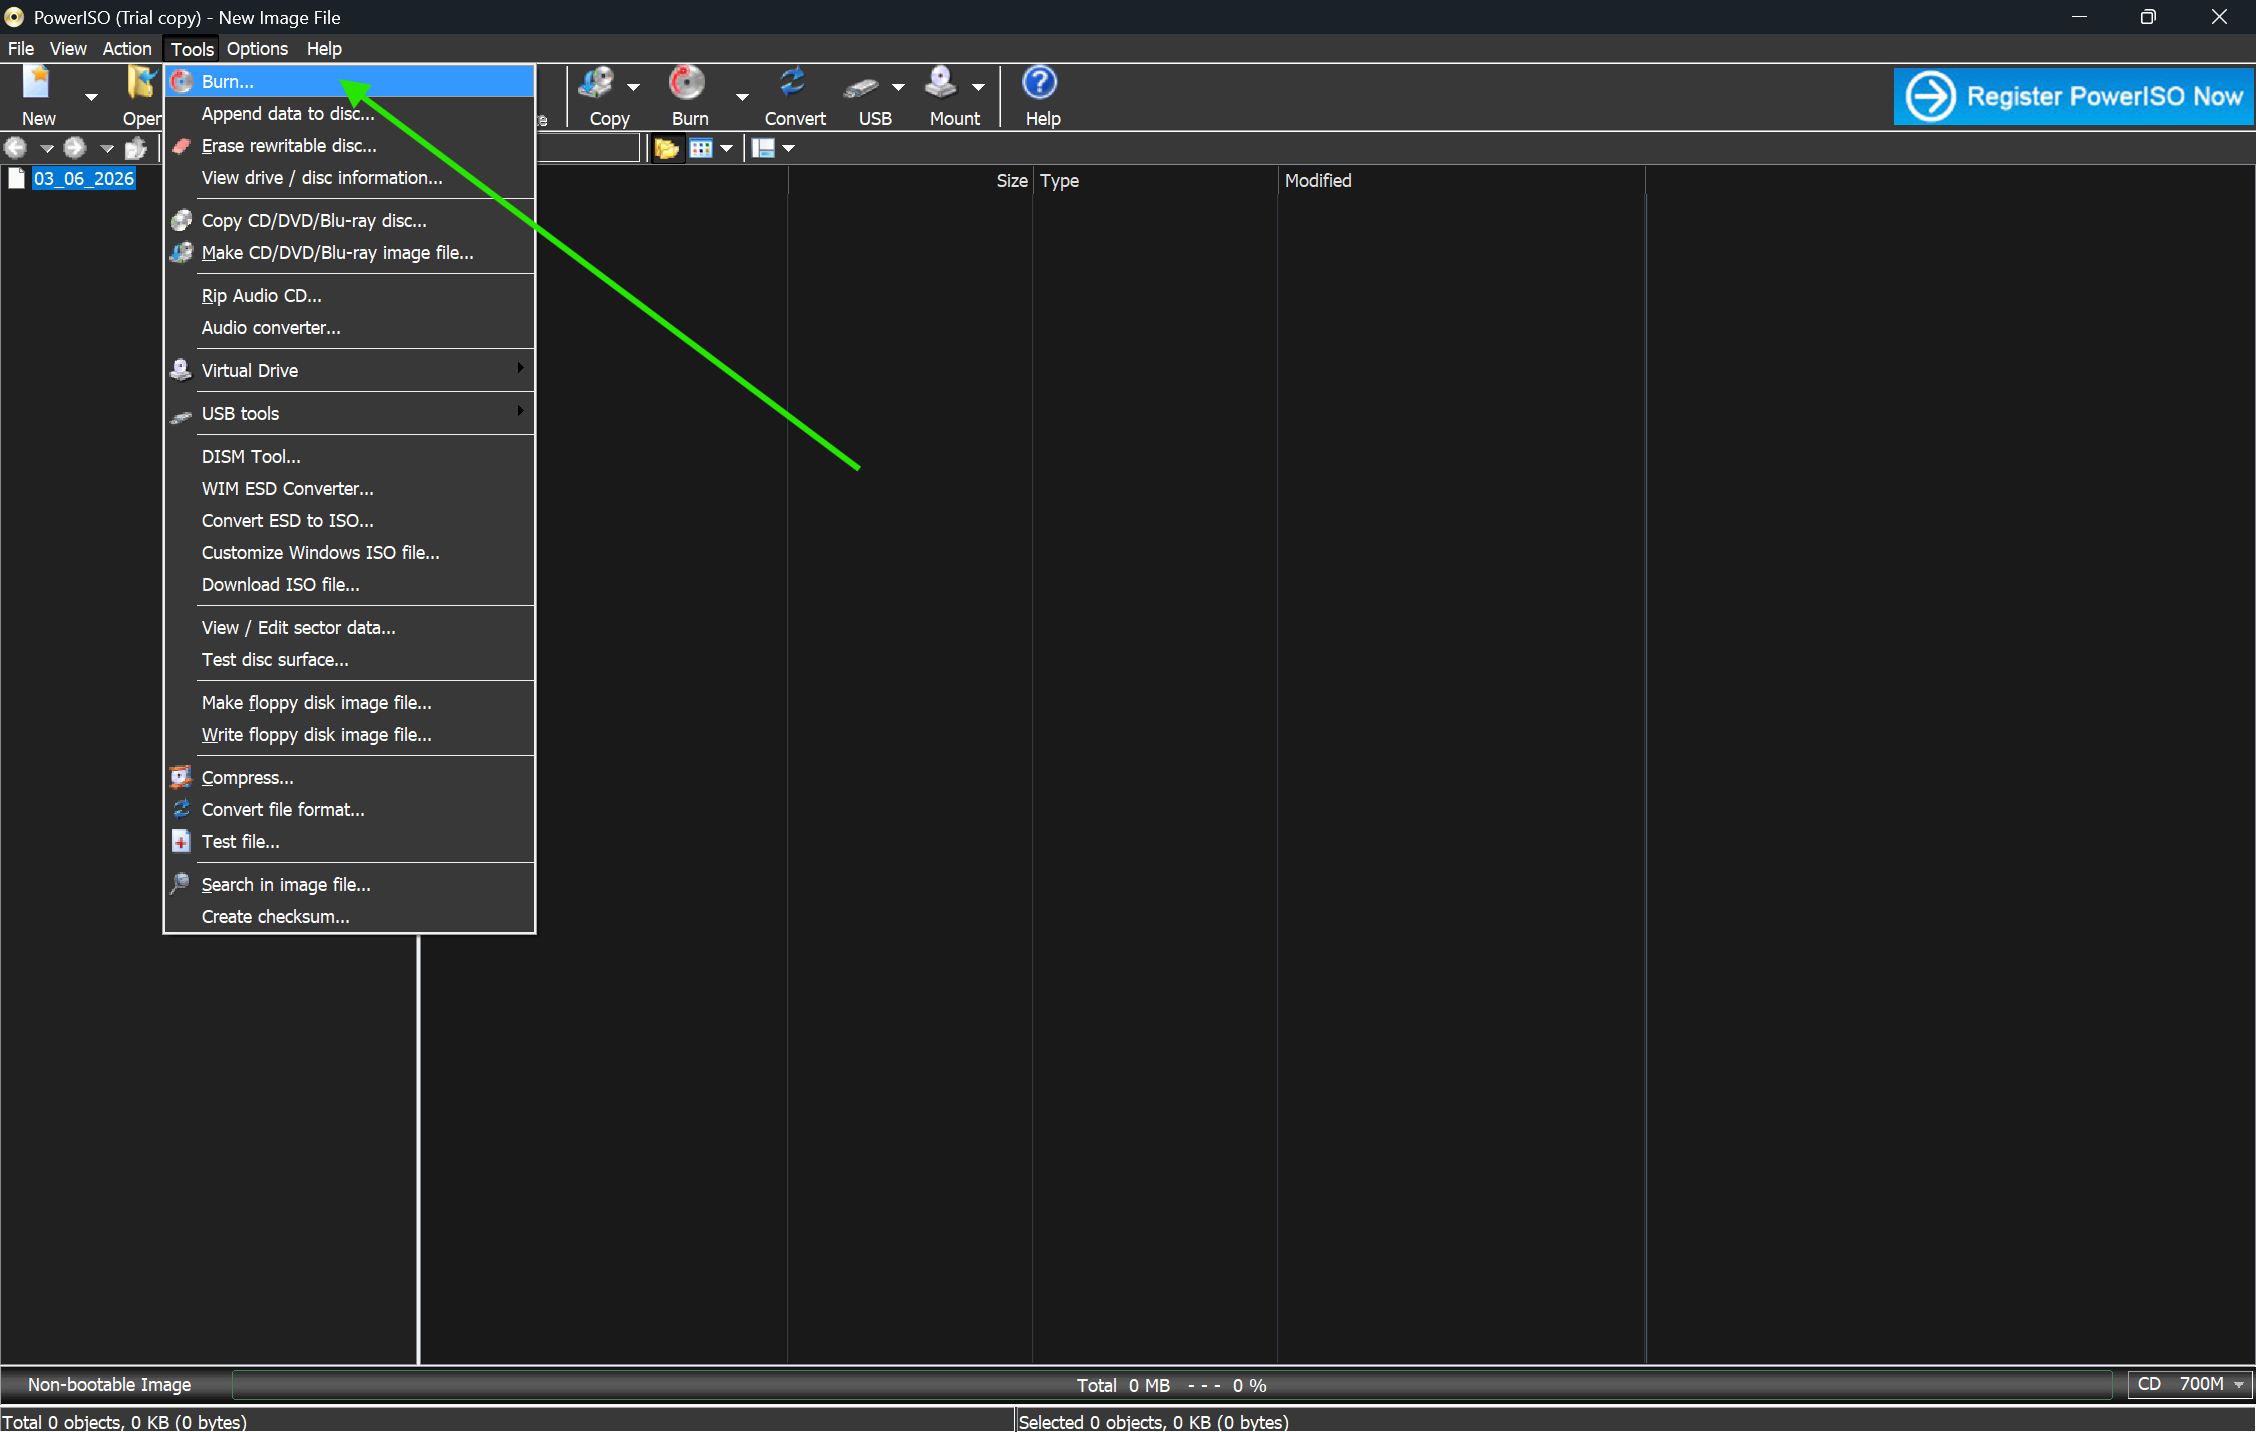Open the Options menu
Image resolution: width=2256 pixels, height=1432 pixels.
[x=257, y=49]
